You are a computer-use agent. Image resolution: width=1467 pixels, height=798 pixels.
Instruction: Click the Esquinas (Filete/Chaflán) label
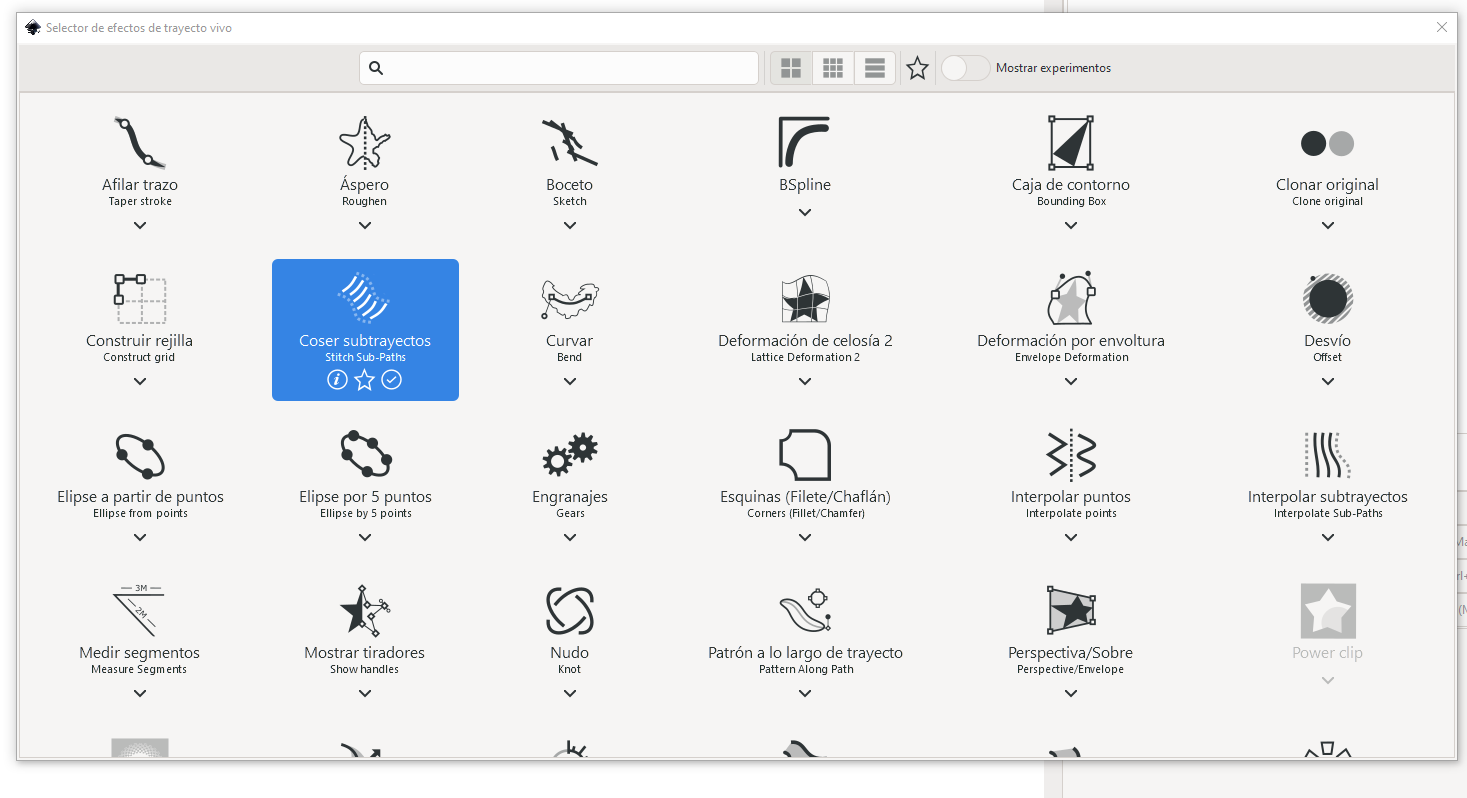[805, 496]
